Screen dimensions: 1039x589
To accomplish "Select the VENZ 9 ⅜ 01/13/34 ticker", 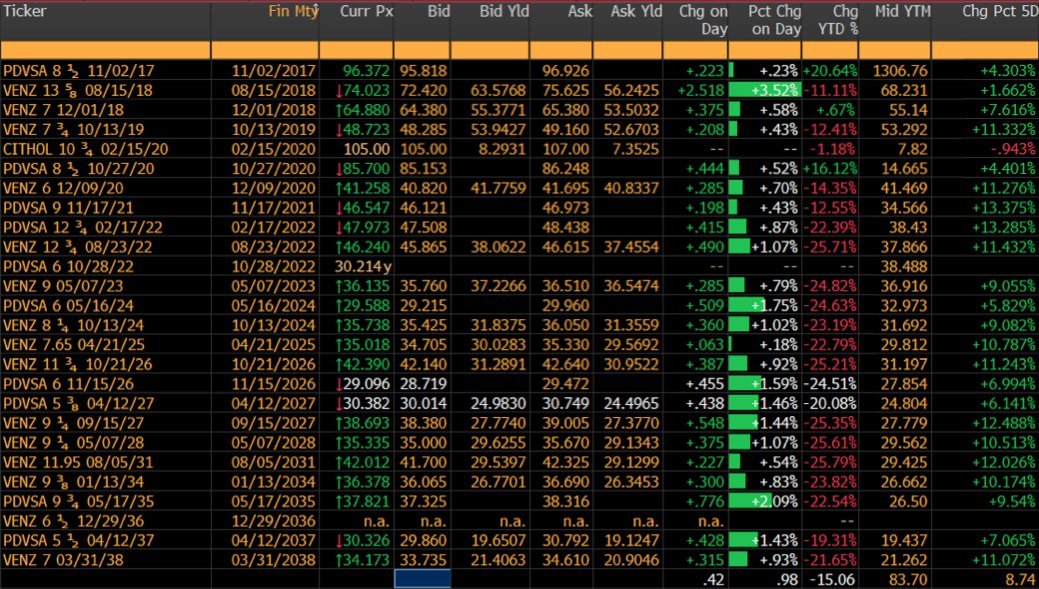I will (74, 482).
